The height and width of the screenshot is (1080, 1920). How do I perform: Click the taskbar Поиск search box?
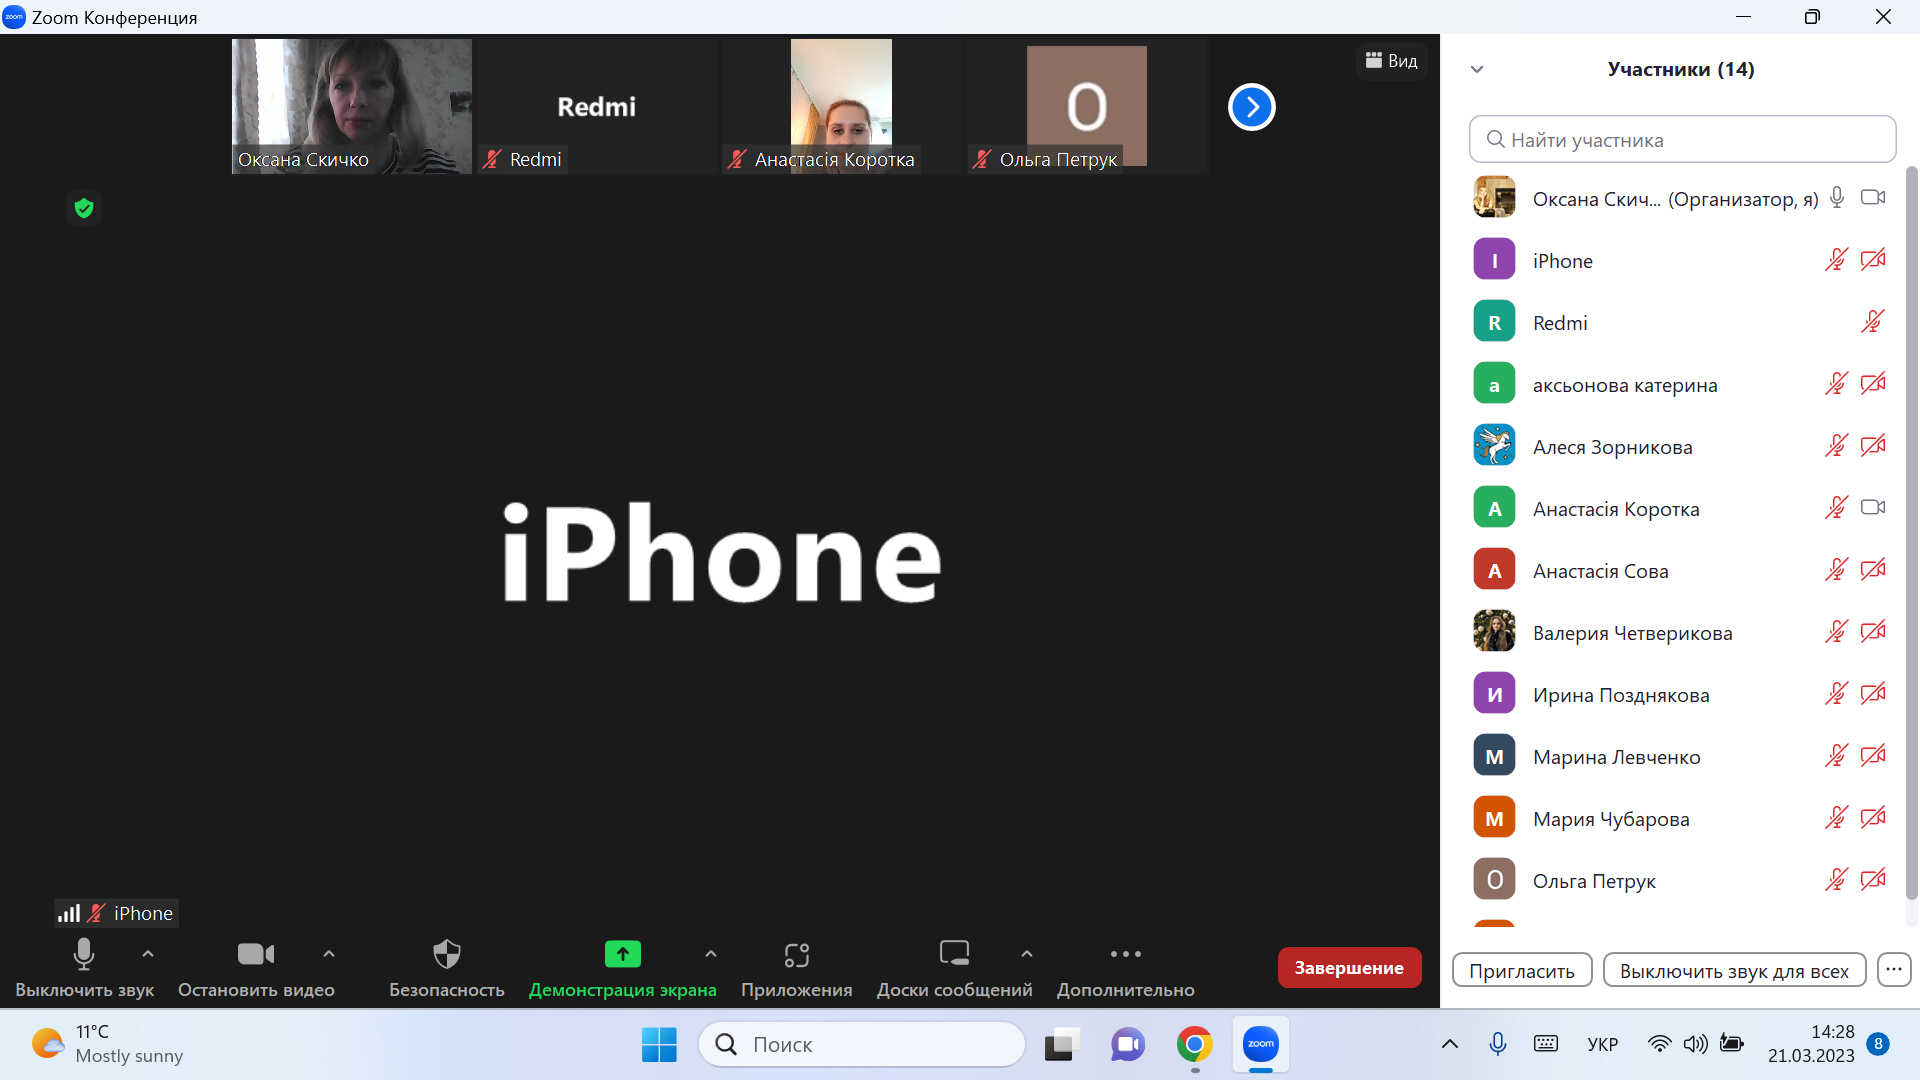862,1044
